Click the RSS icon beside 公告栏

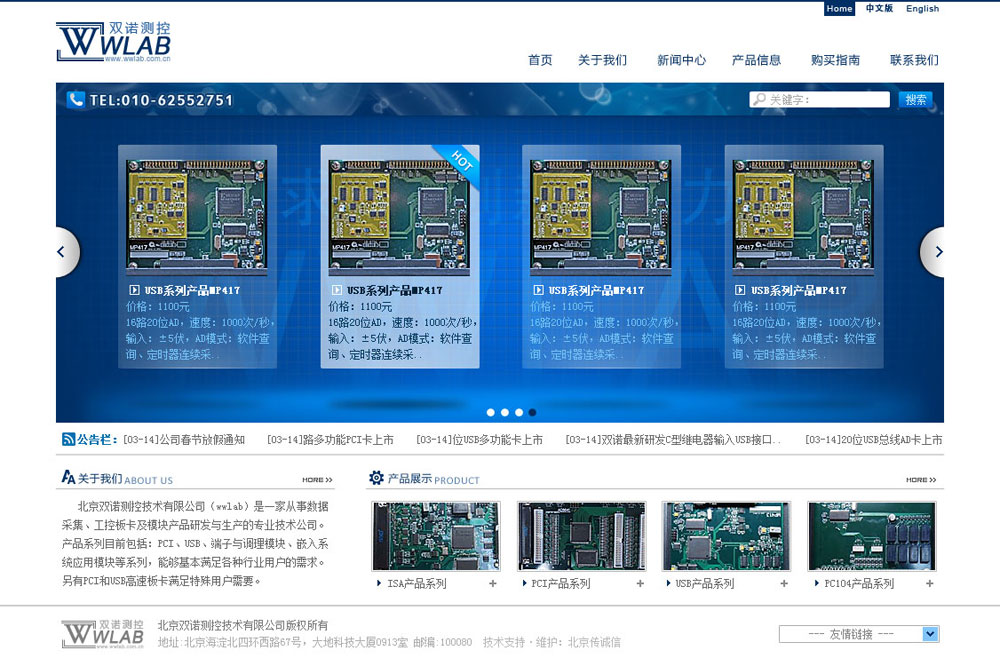(x=68, y=439)
